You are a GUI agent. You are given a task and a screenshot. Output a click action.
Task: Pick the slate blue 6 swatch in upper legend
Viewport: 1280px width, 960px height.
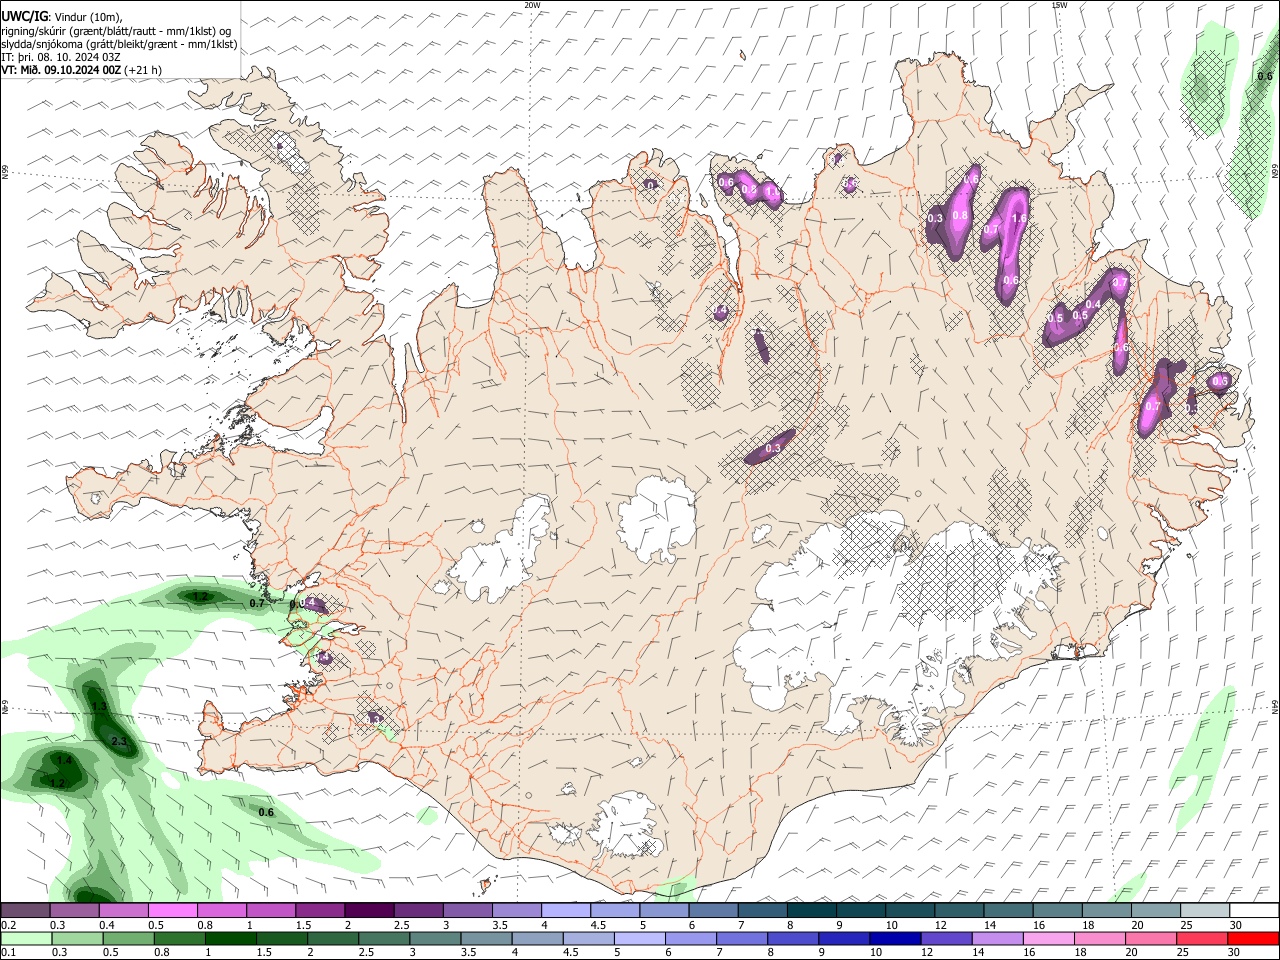[x=713, y=910]
